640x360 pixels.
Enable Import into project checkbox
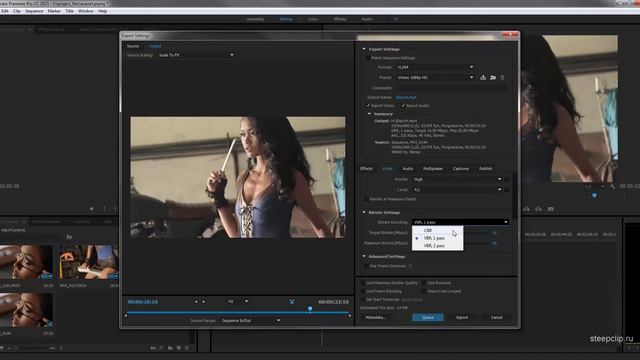point(424,291)
